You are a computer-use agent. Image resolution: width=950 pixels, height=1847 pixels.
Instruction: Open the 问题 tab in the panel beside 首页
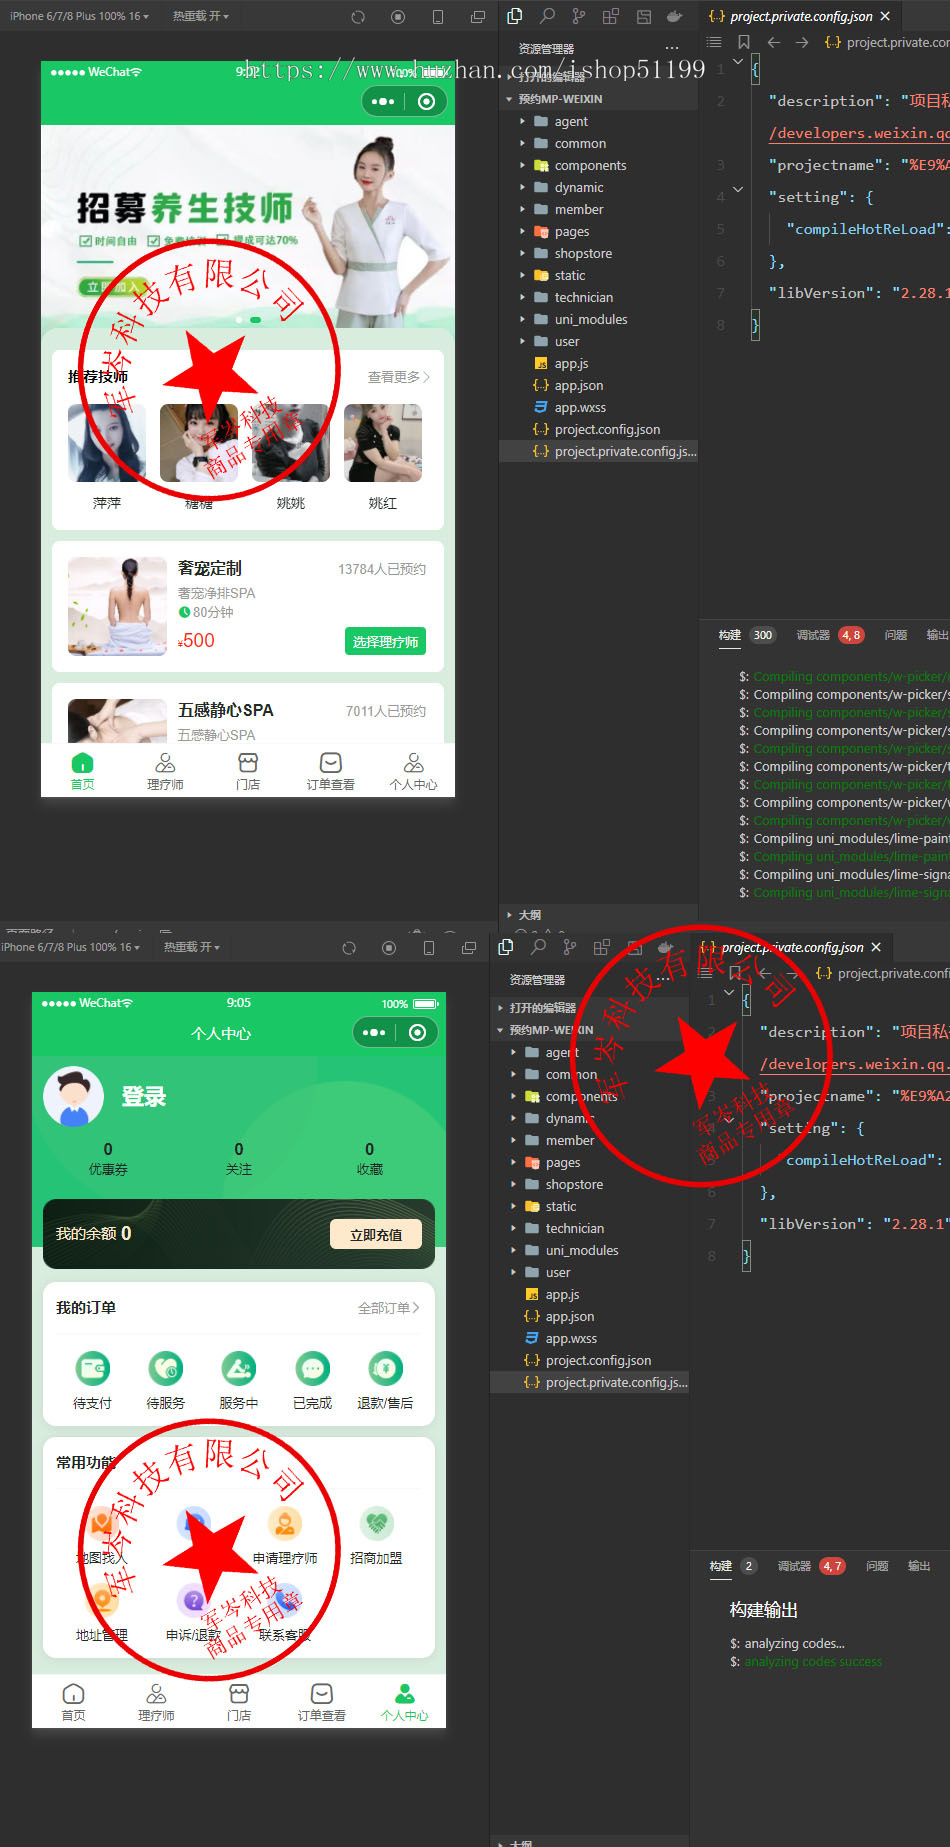(x=896, y=635)
